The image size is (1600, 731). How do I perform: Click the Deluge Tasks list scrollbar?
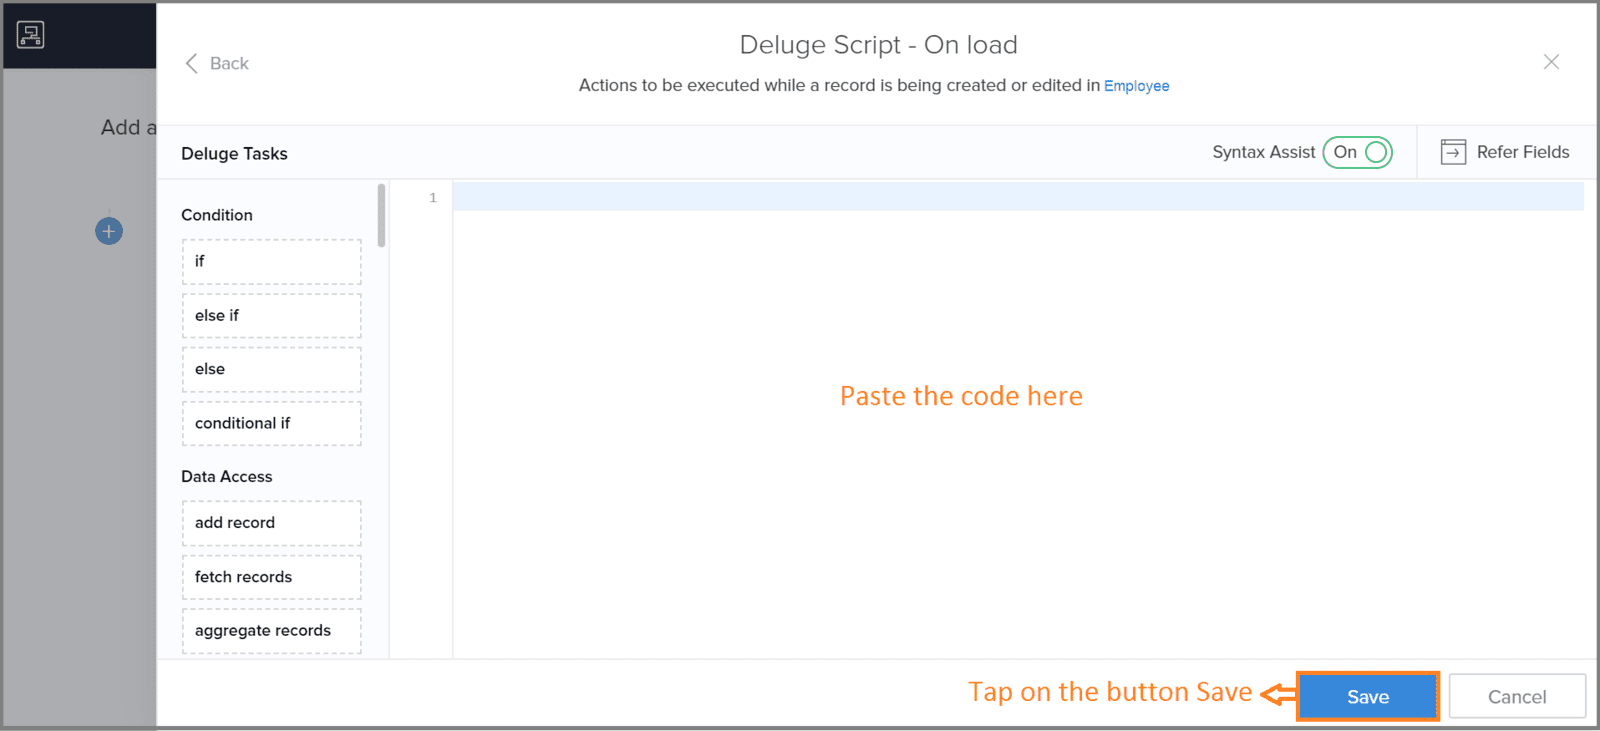click(381, 215)
